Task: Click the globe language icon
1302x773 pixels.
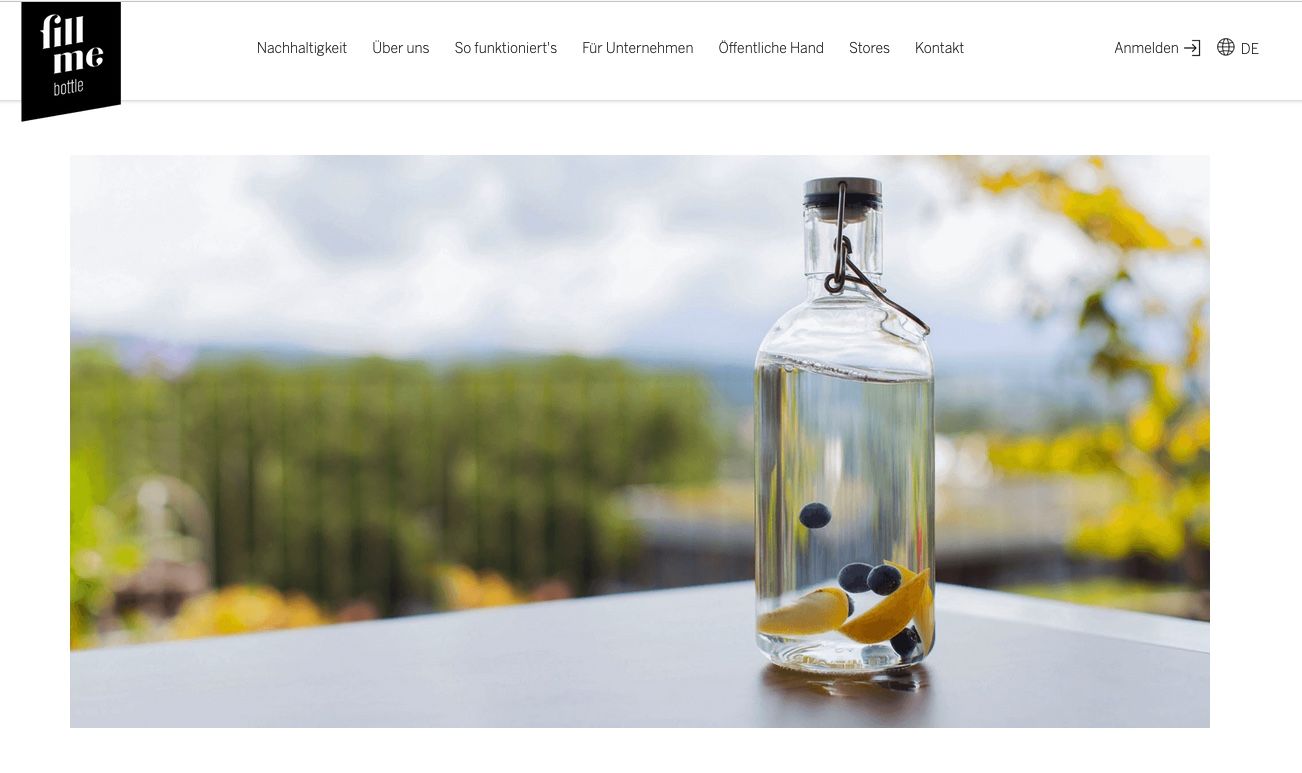Action: 1226,47
